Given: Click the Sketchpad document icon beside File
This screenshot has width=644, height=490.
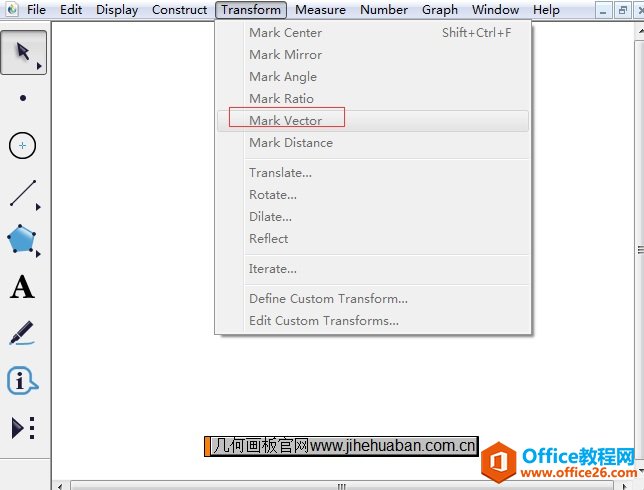Looking at the screenshot, I should point(12,9).
